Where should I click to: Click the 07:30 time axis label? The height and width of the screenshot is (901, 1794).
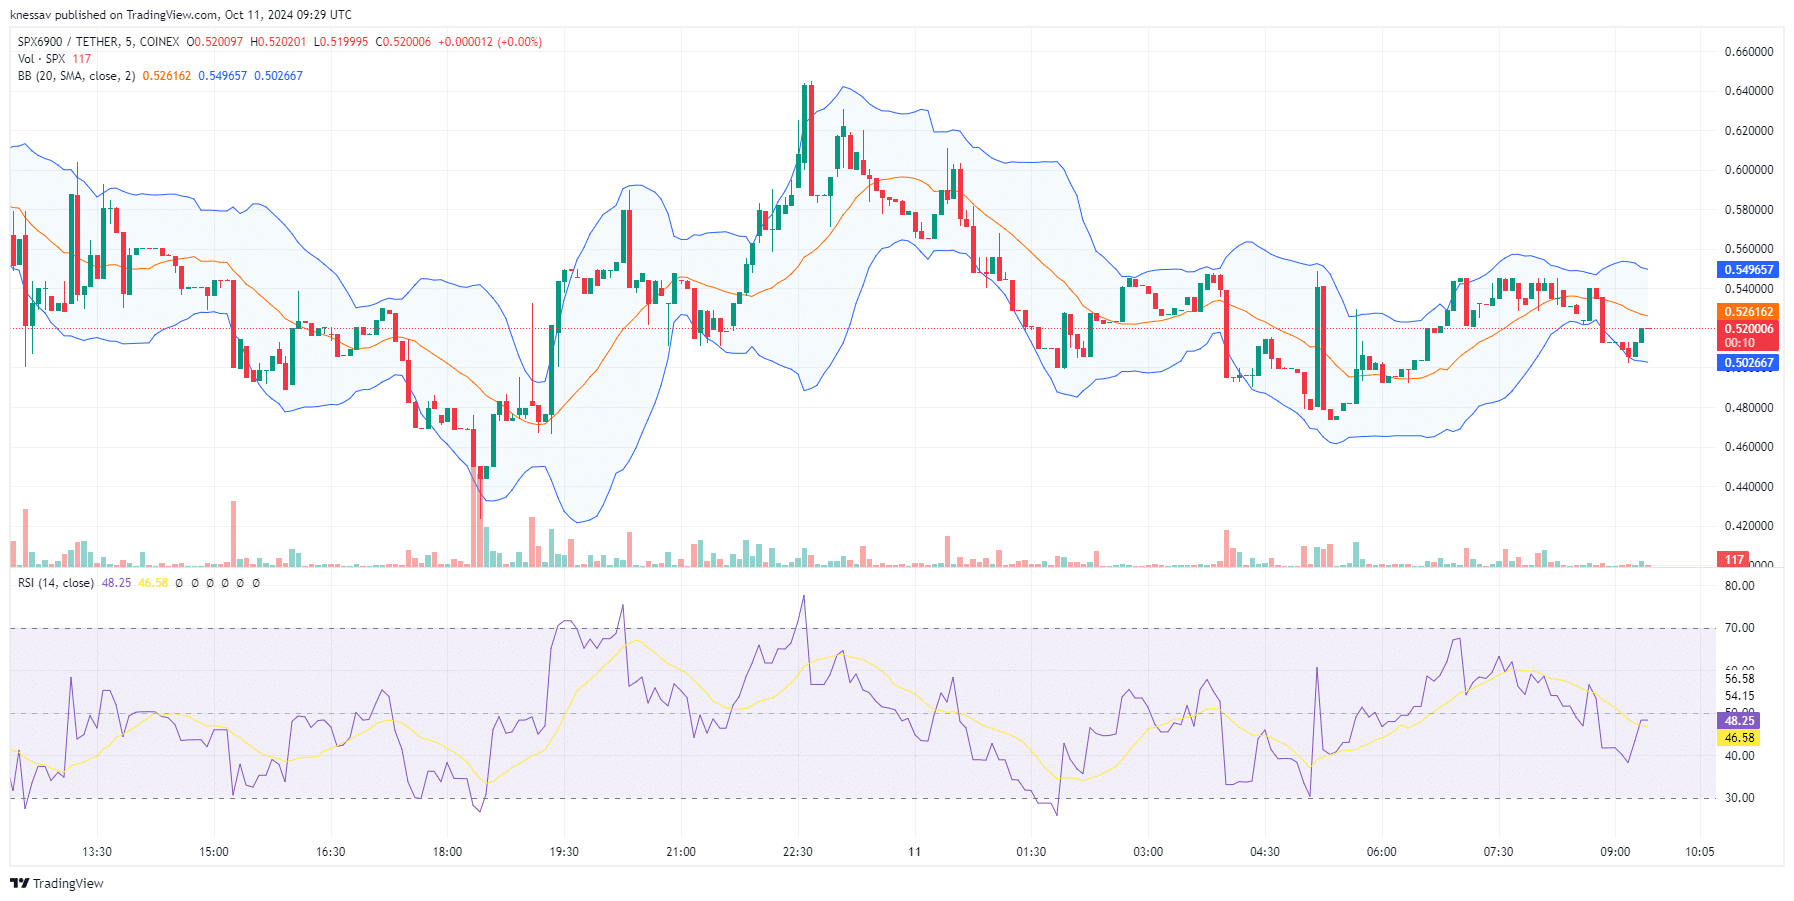tap(1498, 852)
